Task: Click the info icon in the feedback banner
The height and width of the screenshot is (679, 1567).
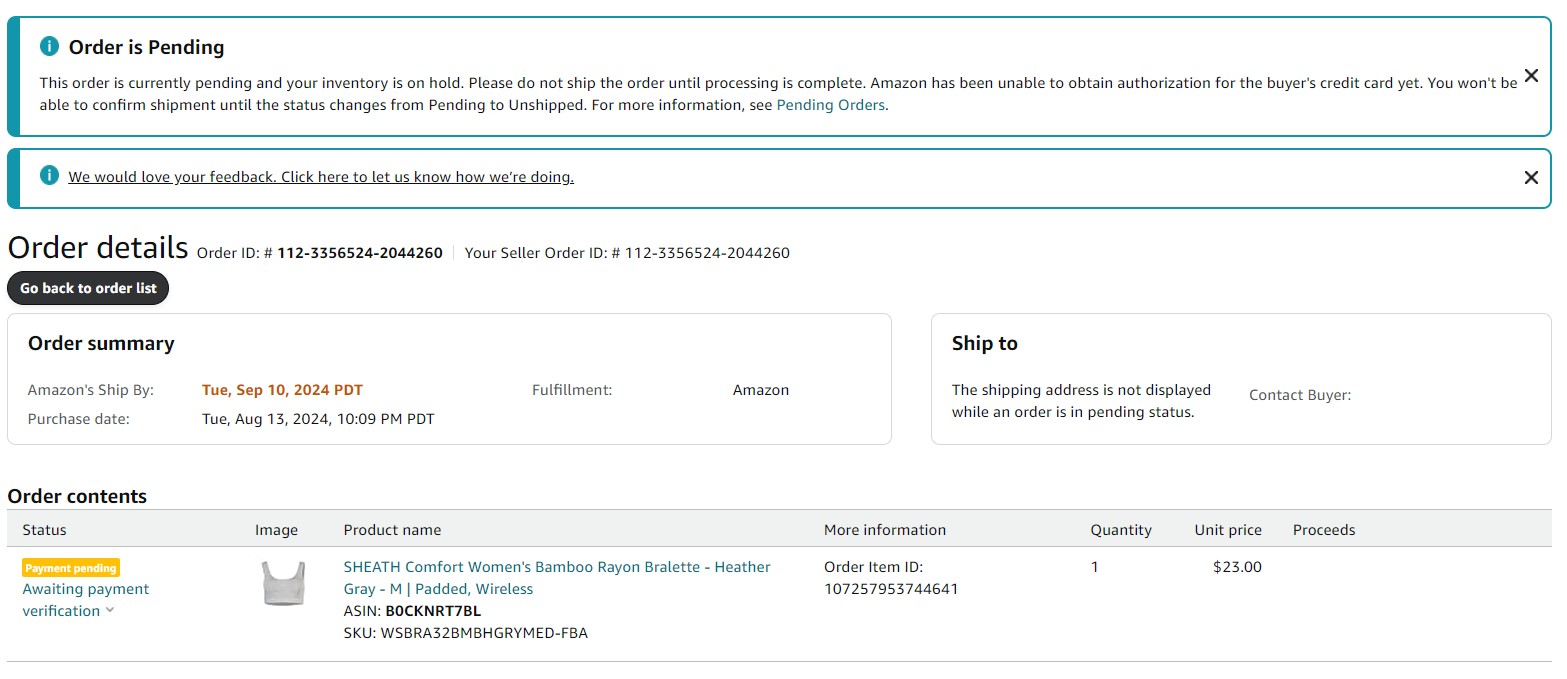Action: point(49,176)
